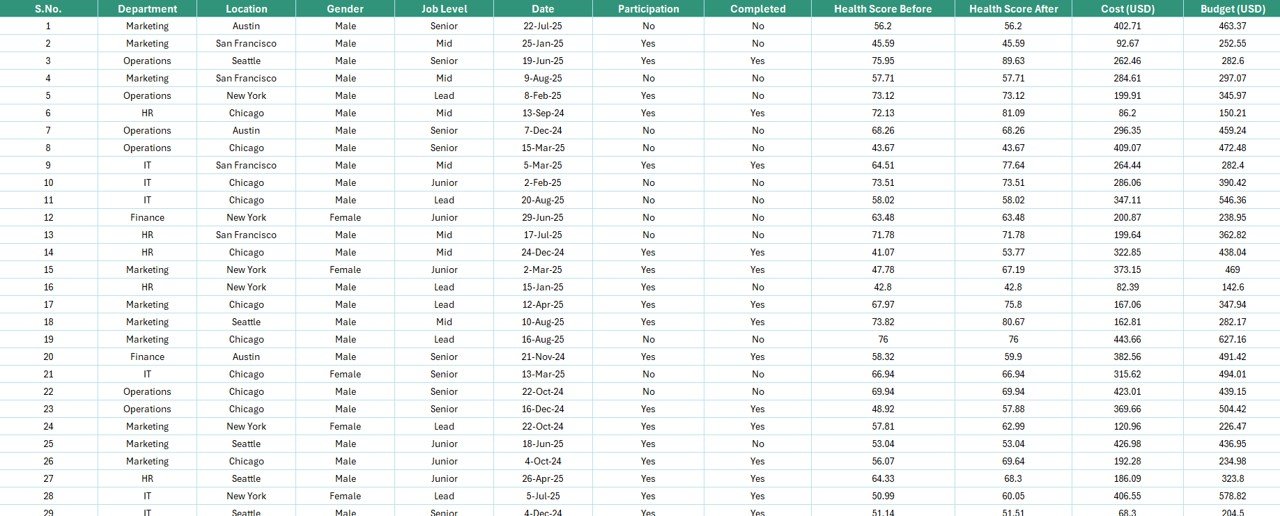Click the Department column header
The image size is (1280, 516).
click(x=147, y=9)
